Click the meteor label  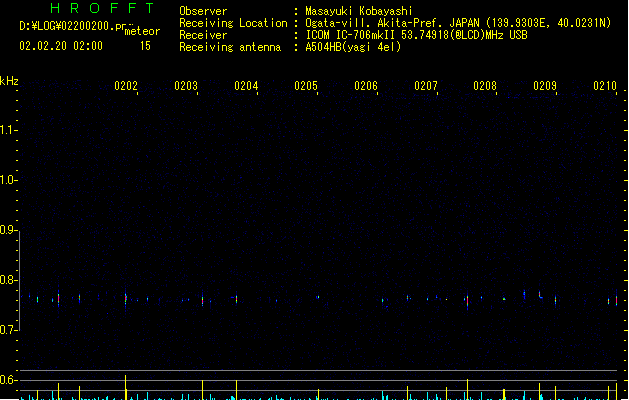[x=142, y=31]
